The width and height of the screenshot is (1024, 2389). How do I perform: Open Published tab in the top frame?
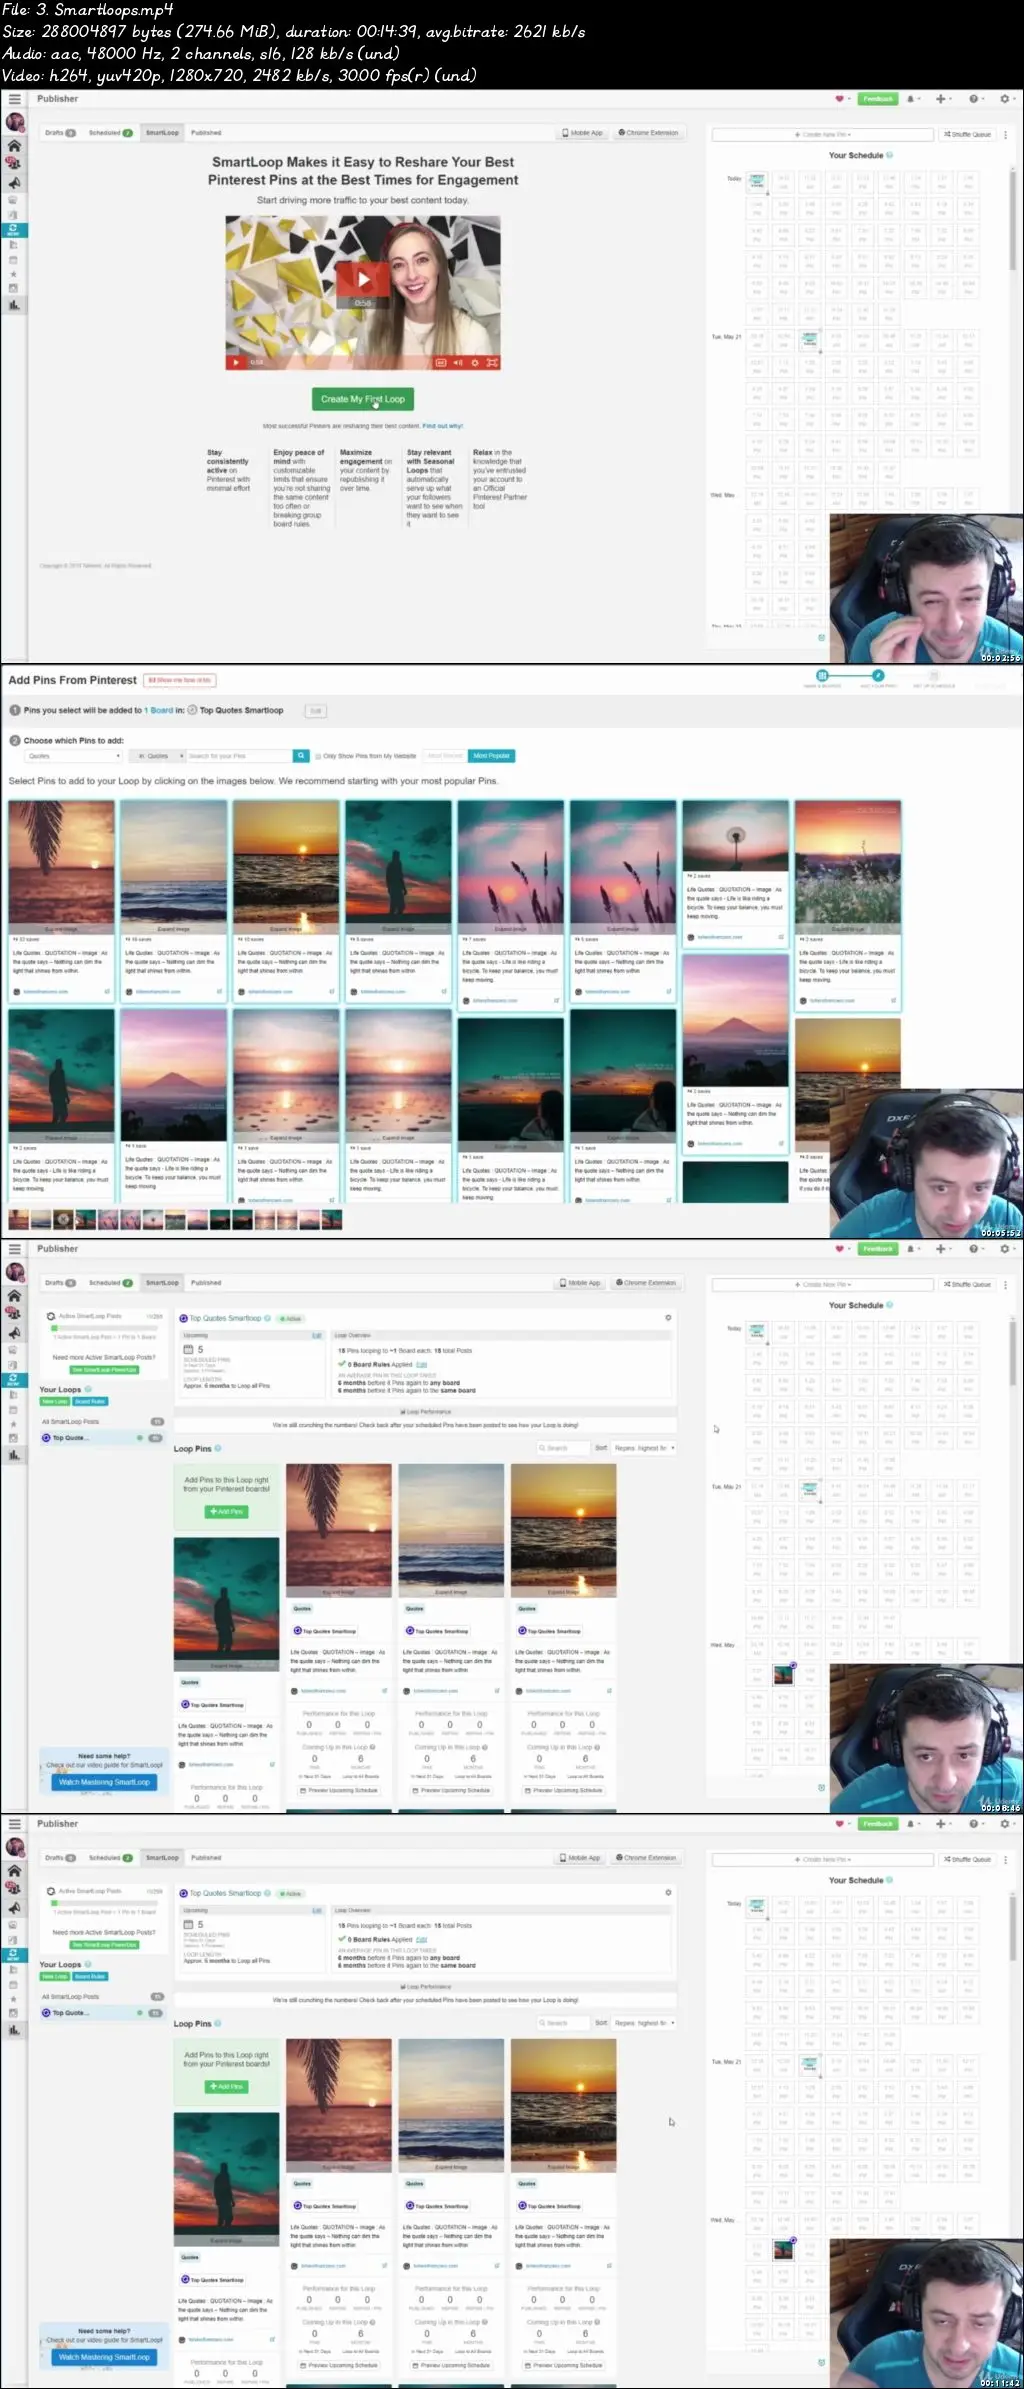(206, 133)
